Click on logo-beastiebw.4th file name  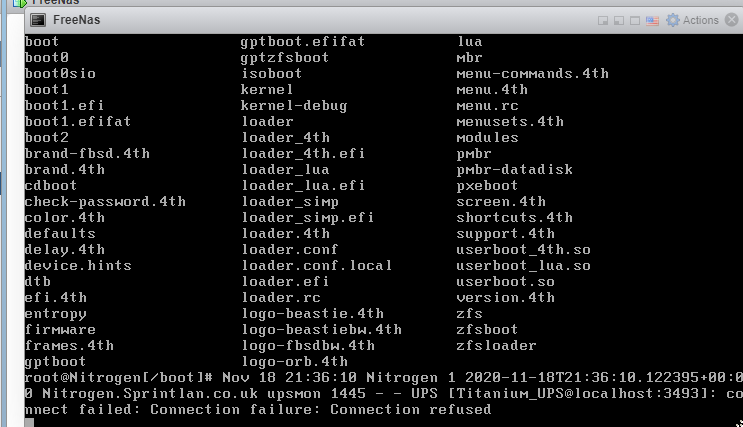(322, 329)
